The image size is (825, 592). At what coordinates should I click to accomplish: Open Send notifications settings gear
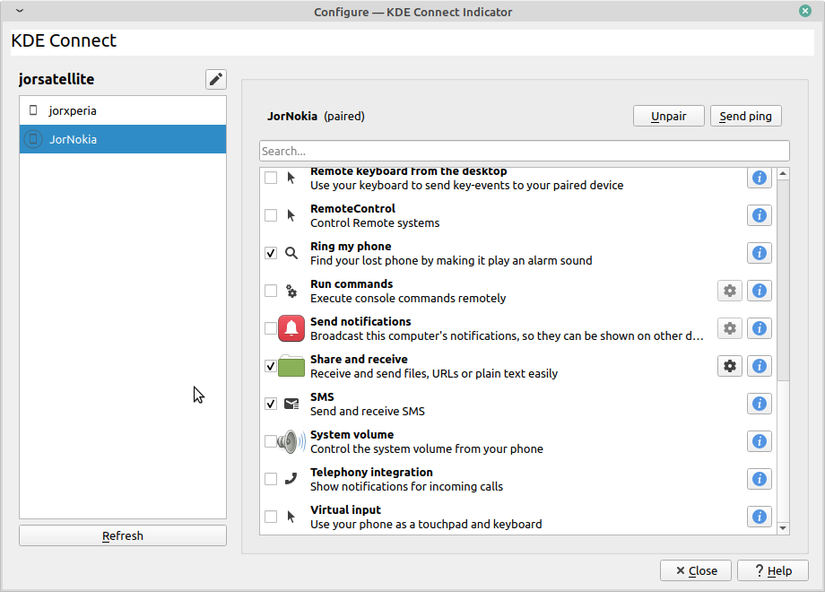730,328
